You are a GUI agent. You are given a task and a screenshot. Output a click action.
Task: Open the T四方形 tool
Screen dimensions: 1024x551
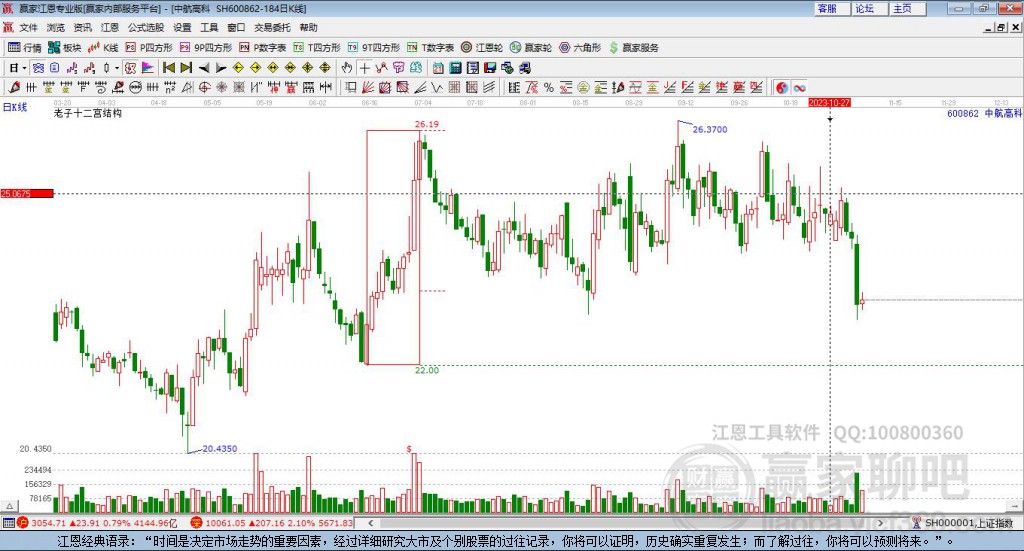pos(317,48)
